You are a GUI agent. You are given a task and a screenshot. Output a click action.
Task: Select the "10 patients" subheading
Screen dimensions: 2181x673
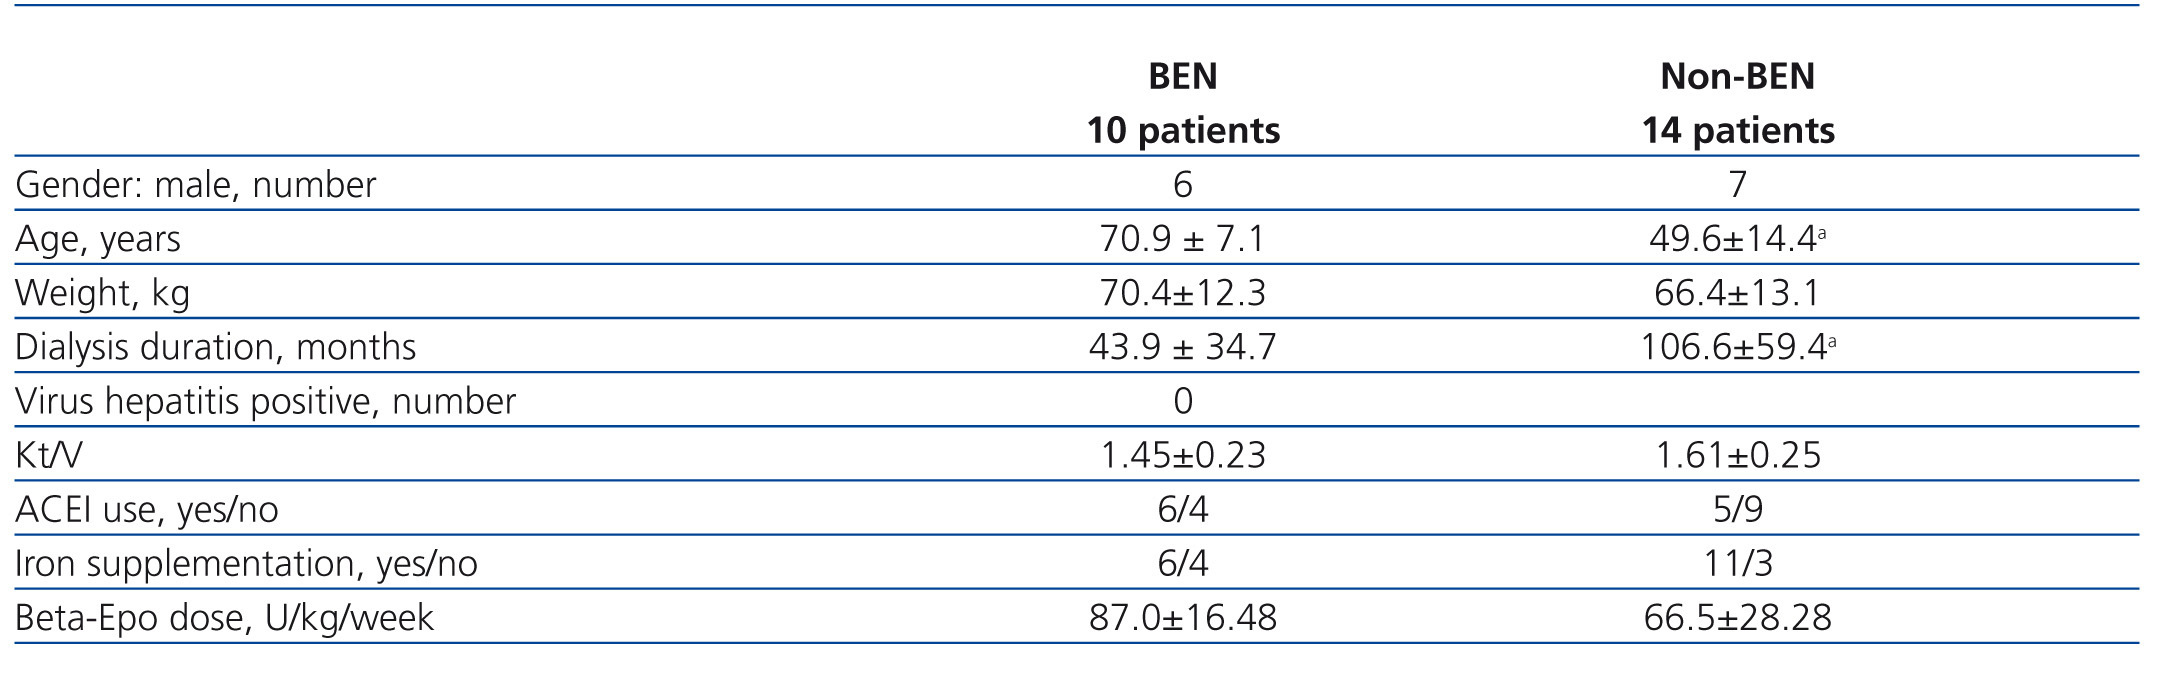(1183, 131)
